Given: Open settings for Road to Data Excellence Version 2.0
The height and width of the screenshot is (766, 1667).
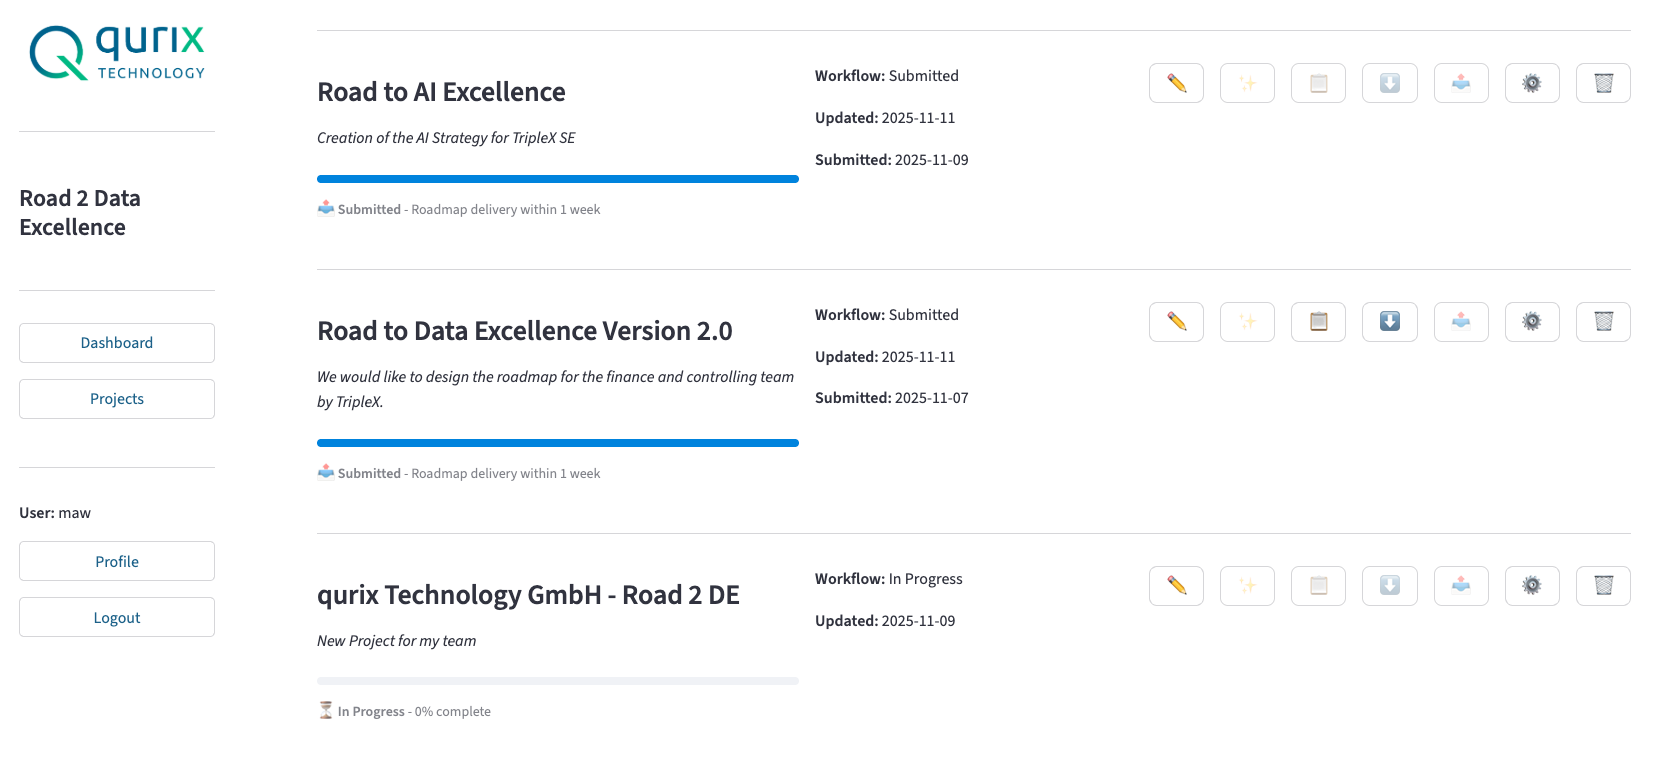Looking at the screenshot, I should pyautogui.click(x=1532, y=321).
